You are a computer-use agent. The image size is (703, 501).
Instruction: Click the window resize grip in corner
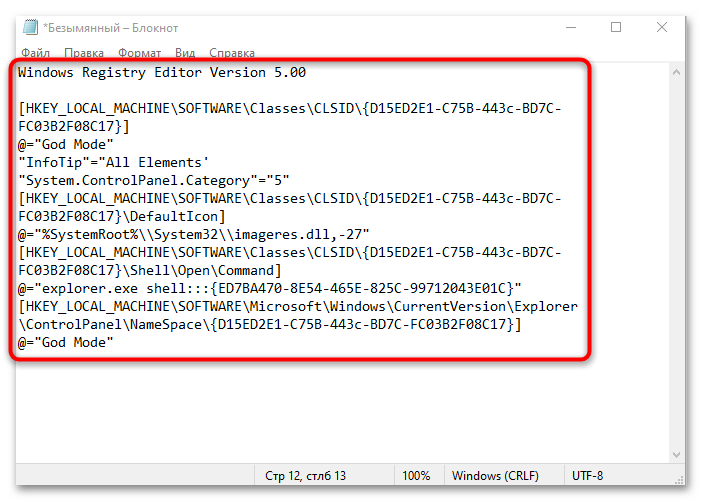point(679,479)
